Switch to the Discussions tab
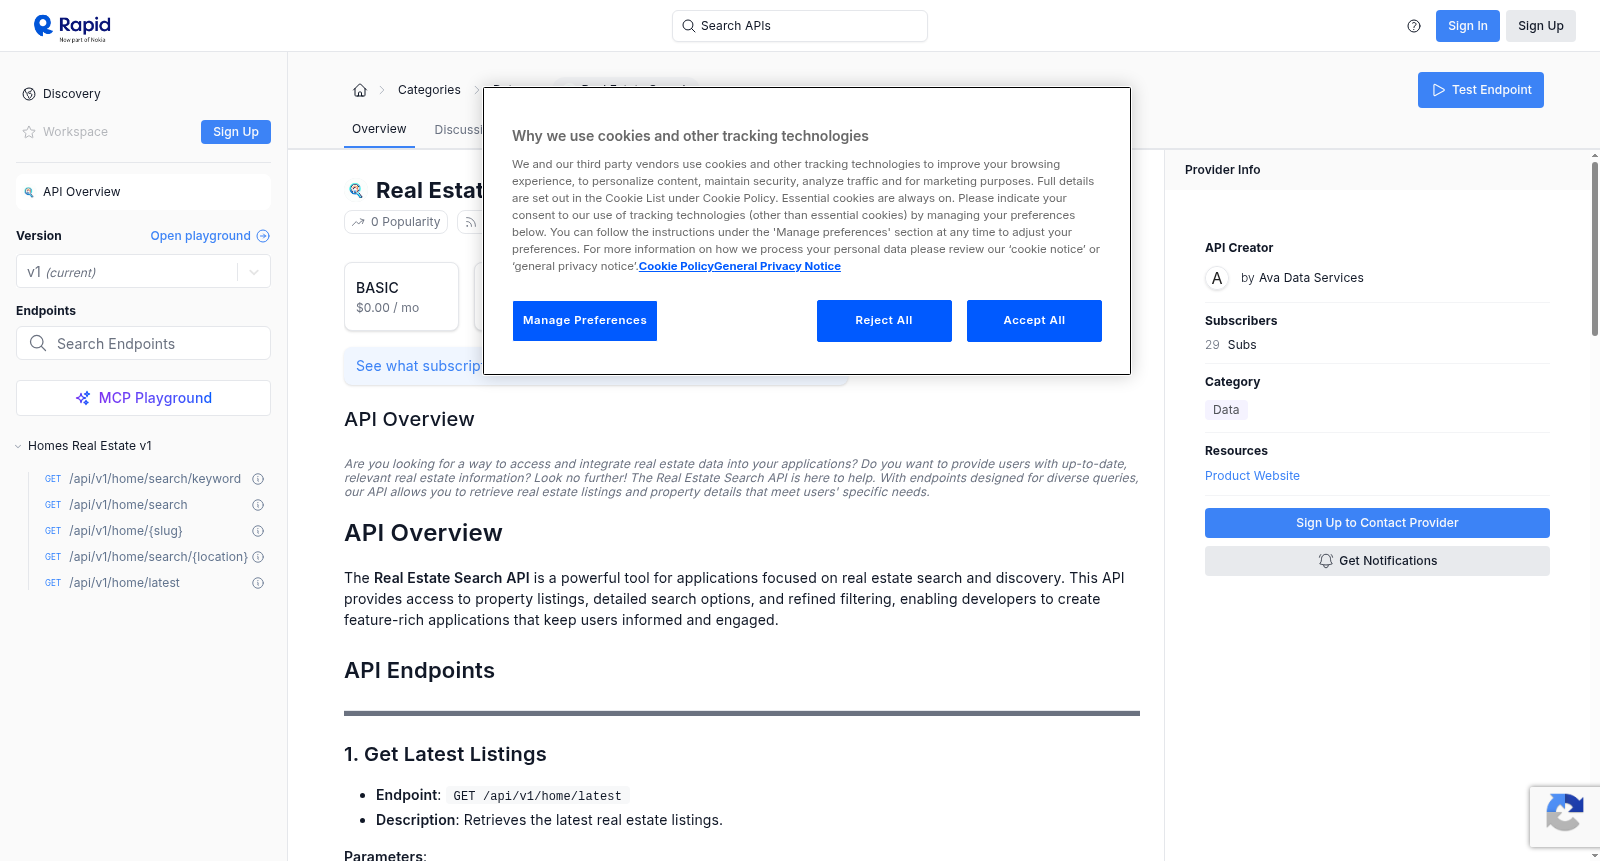Viewport: 1600px width, 861px height. 458,130
